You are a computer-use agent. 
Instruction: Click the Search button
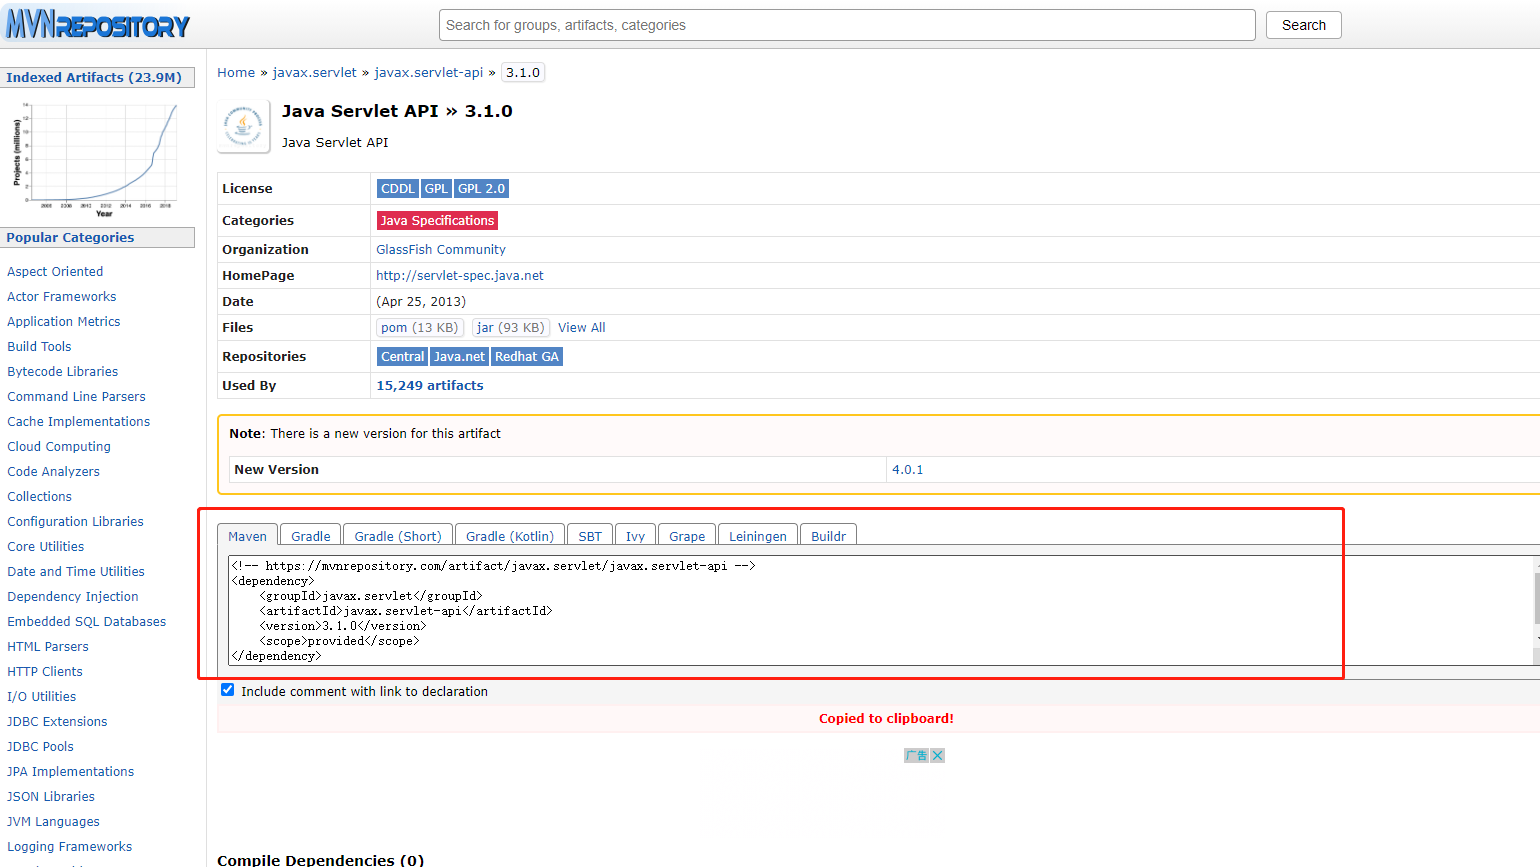1304,25
